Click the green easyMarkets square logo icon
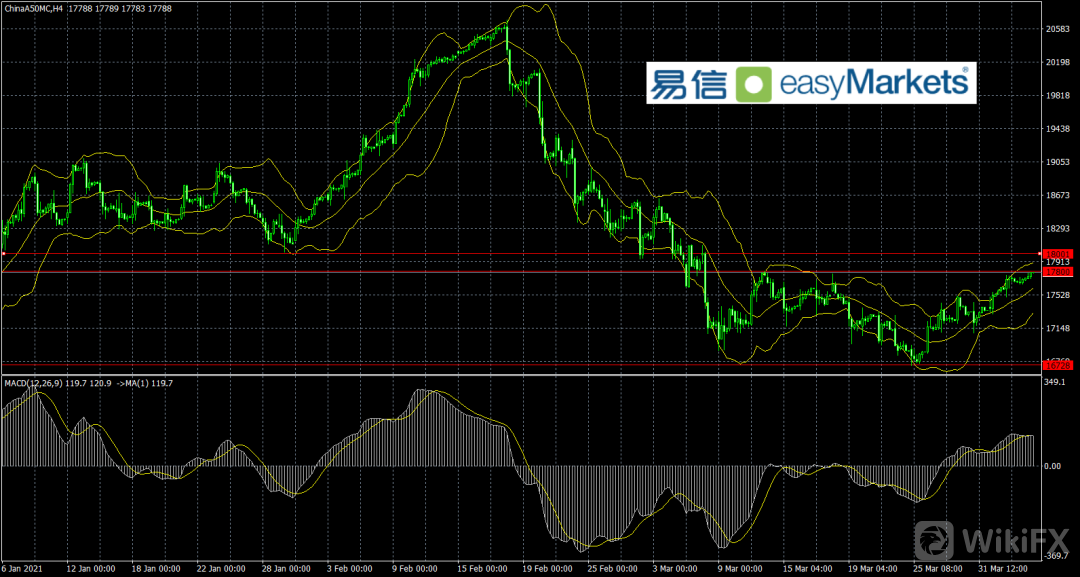The image size is (1080, 577). (x=755, y=84)
